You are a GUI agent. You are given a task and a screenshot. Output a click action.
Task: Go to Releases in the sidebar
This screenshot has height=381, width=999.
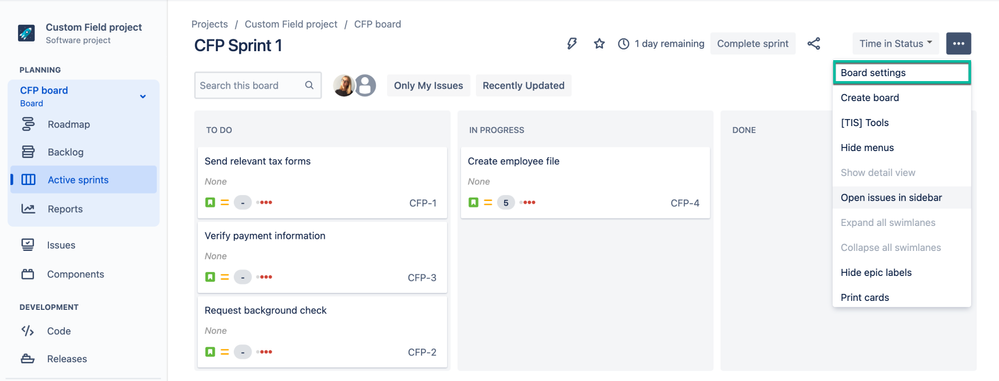coord(67,359)
